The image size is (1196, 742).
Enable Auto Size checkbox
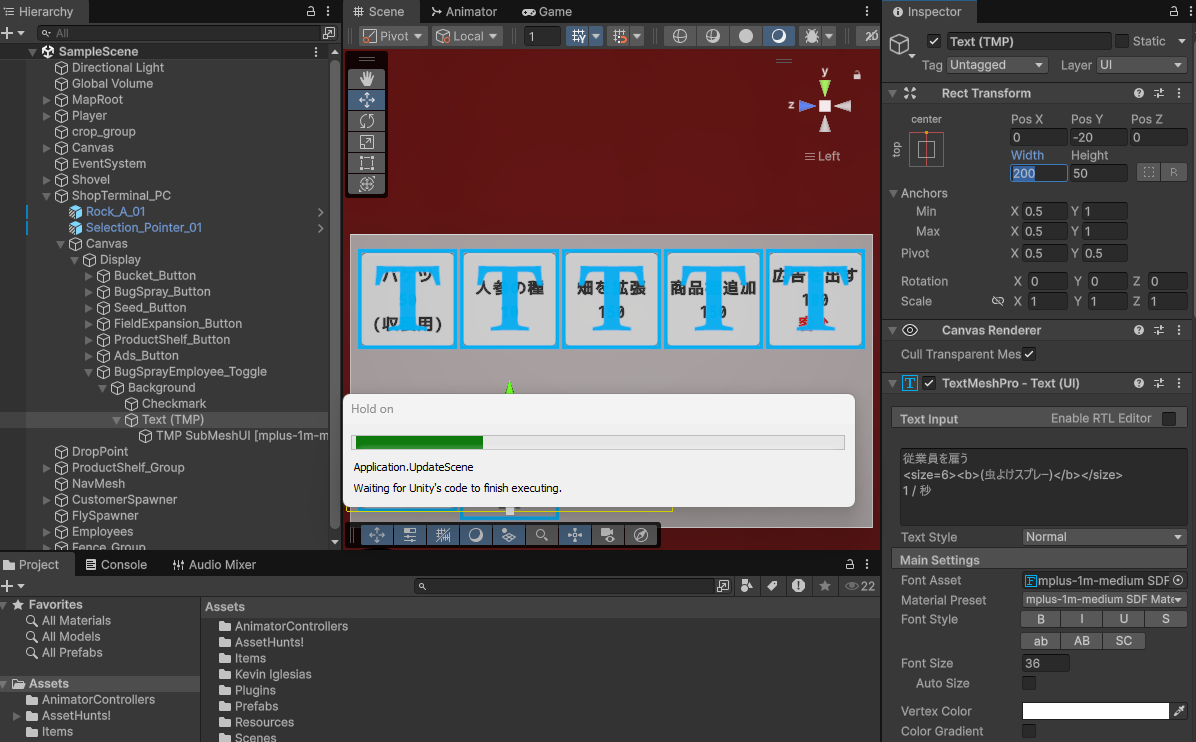(x=1029, y=683)
